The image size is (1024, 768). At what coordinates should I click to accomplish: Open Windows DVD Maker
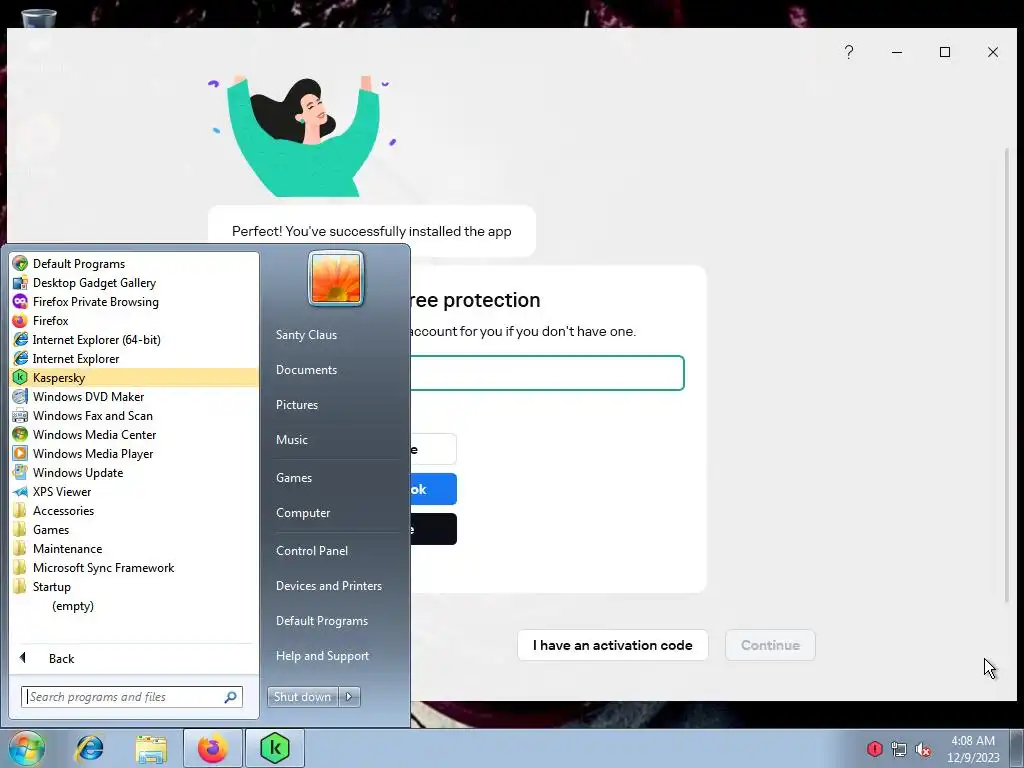click(88, 396)
